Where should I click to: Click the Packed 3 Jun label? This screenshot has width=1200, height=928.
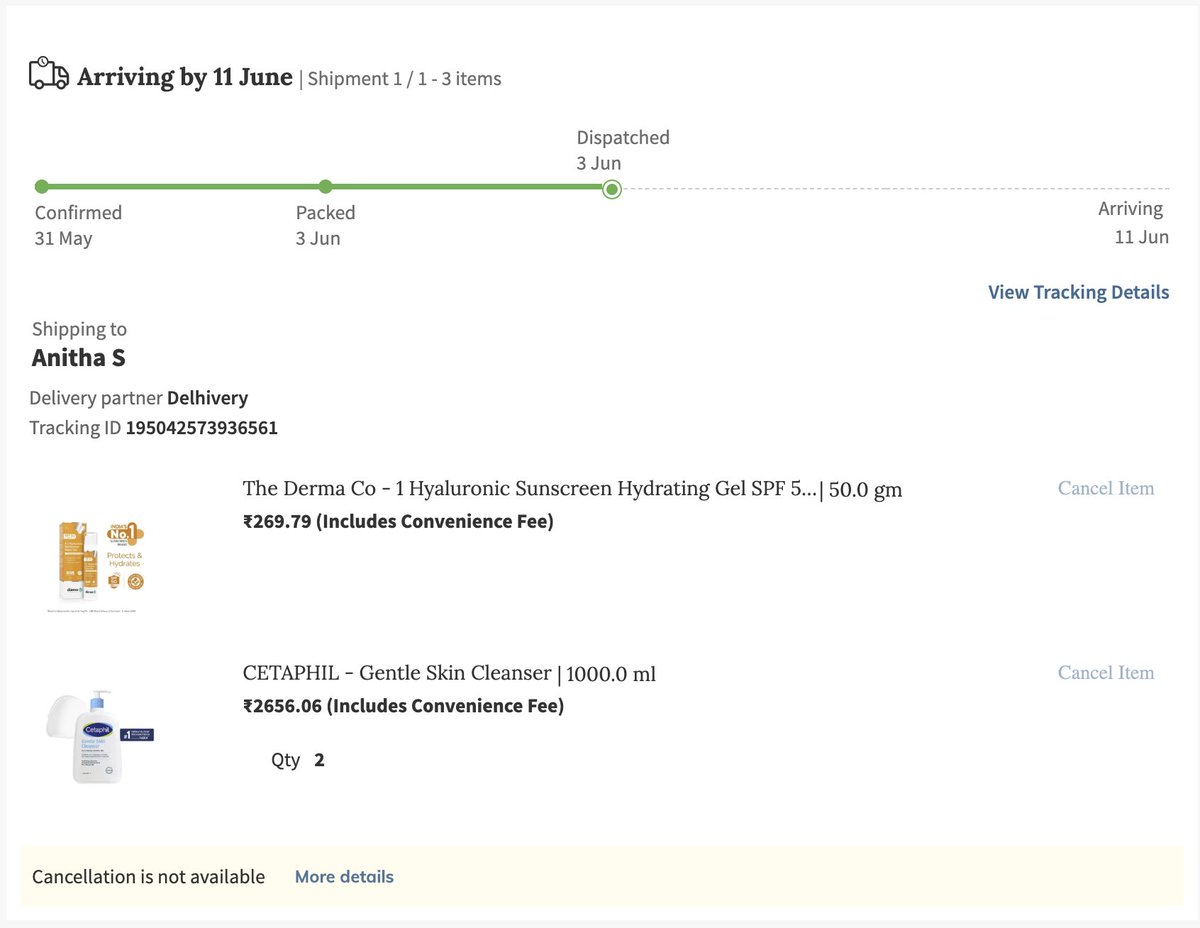pos(325,225)
